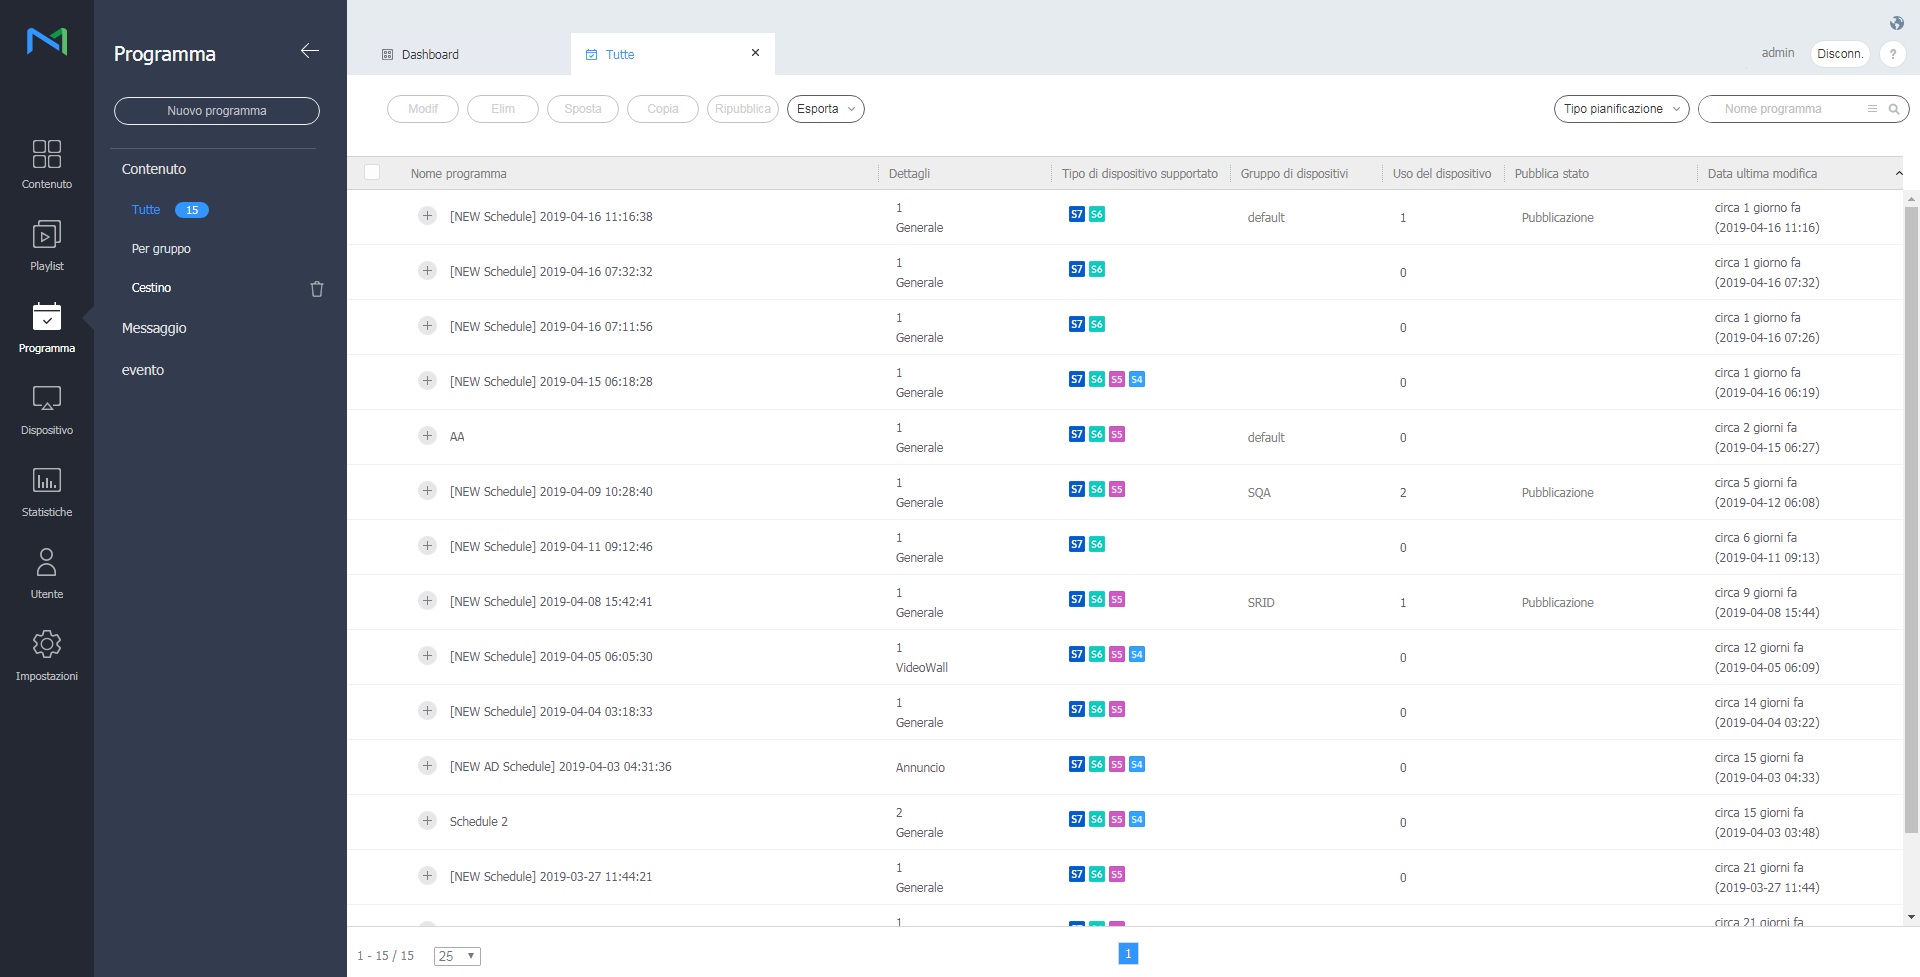Image resolution: width=1920 pixels, height=977 pixels.
Task: Toggle the select-all checkbox in table header
Action: pyautogui.click(x=372, y=172)
